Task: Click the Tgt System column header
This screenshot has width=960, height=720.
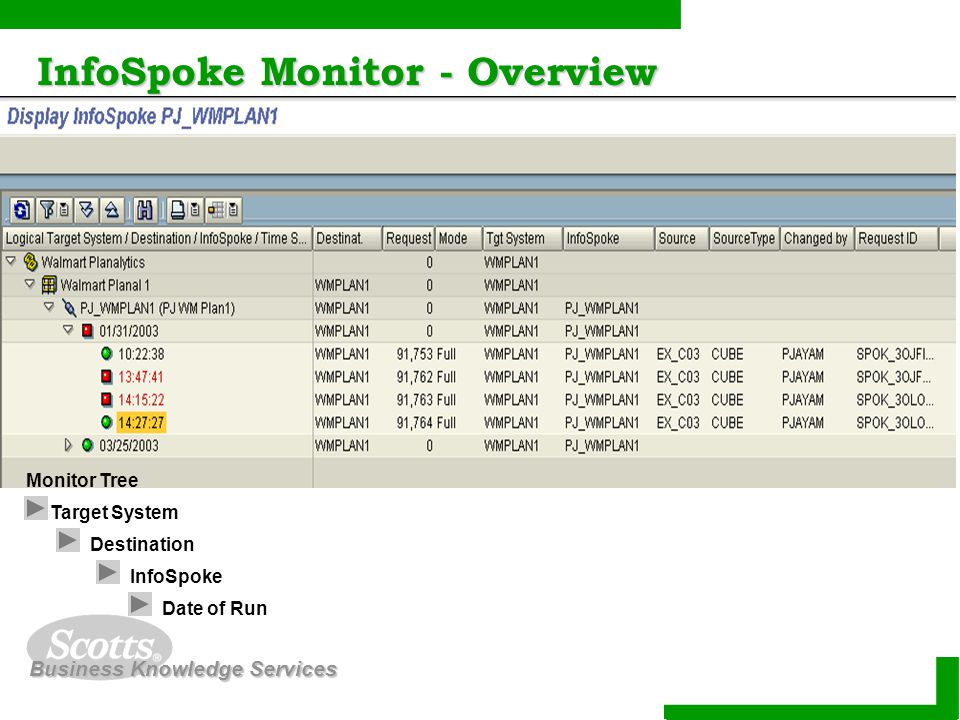Action: [x=522, y=239]
